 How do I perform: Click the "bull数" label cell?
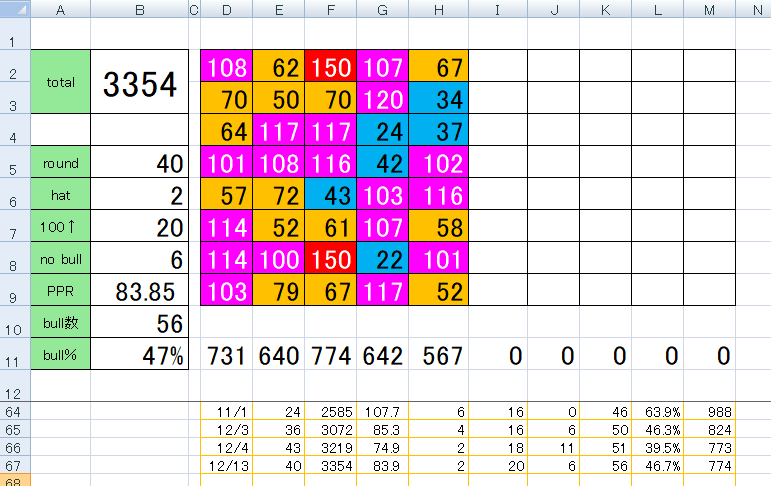tap(60, 322)
